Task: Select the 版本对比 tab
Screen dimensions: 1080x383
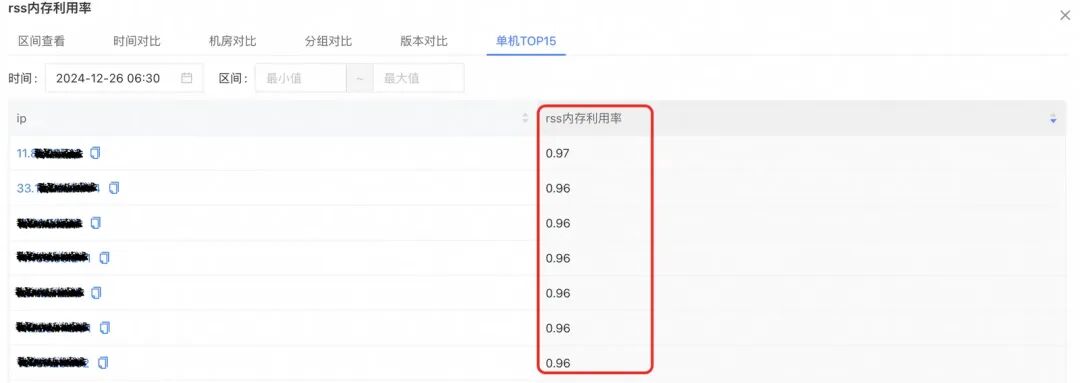Action: (x=424, y=41)
